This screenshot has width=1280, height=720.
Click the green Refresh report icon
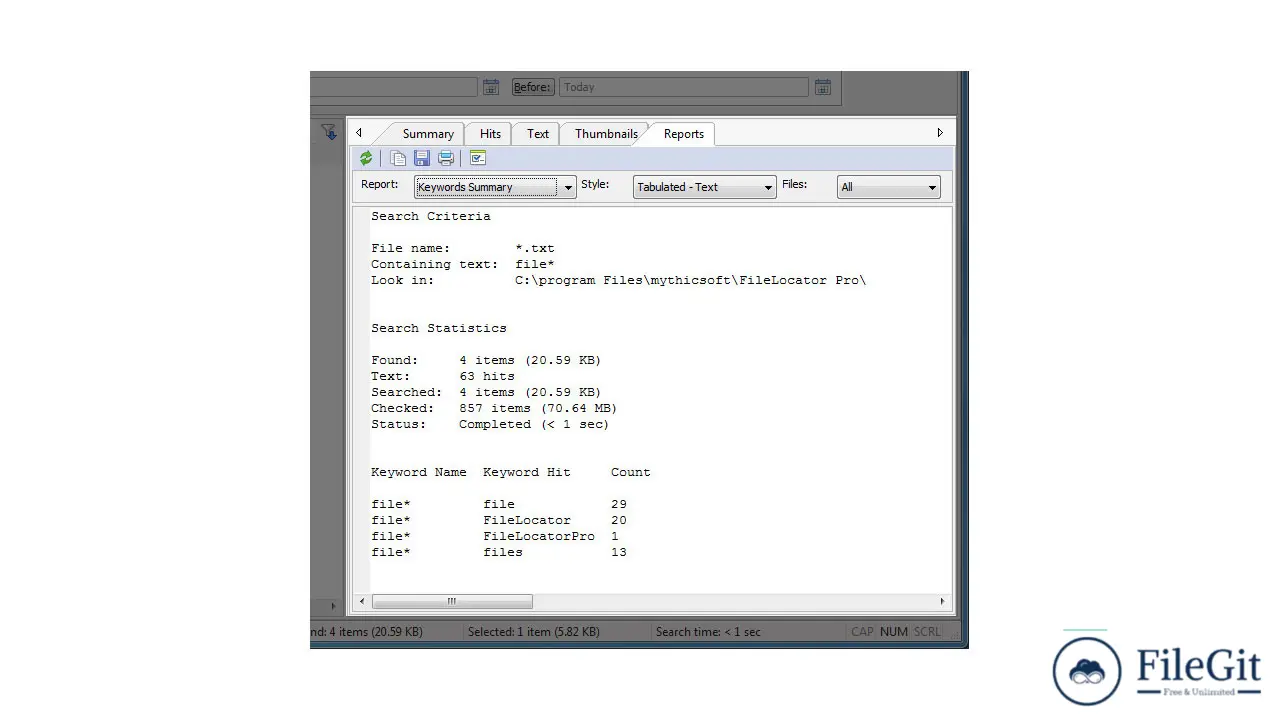[366, 158]
